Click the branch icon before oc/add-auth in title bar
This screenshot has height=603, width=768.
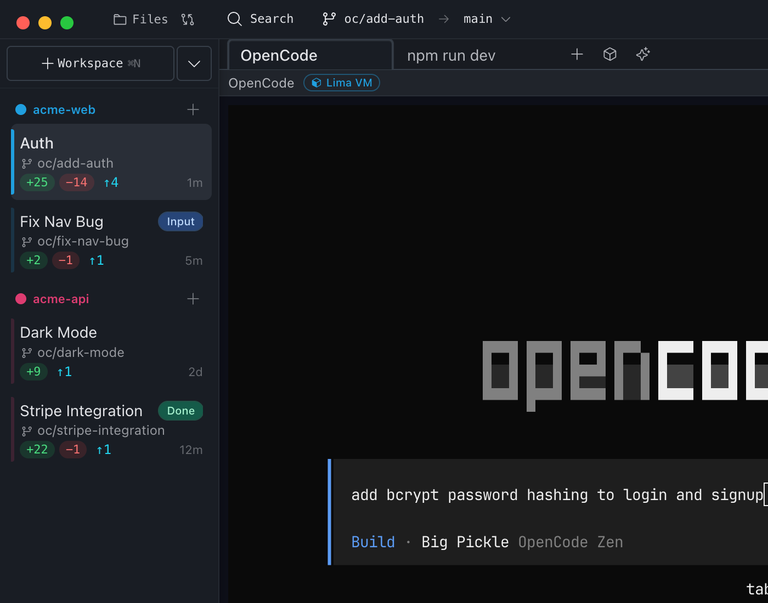(329, 19)
